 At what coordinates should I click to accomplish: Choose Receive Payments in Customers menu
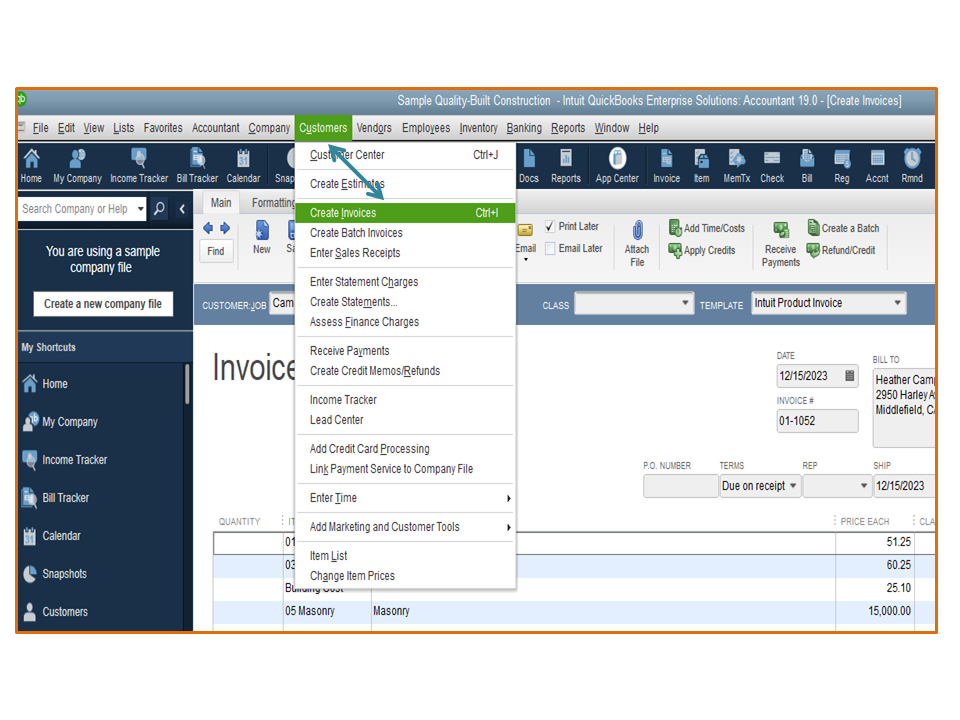[405, 351]
